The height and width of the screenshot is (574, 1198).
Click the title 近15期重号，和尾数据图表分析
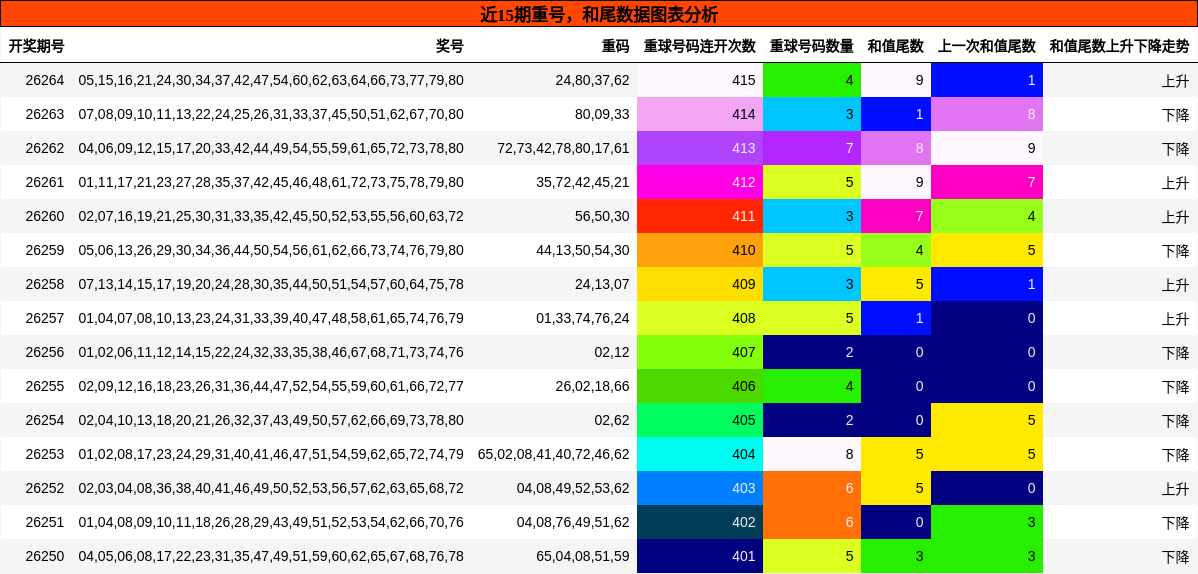tap(599, 15)
